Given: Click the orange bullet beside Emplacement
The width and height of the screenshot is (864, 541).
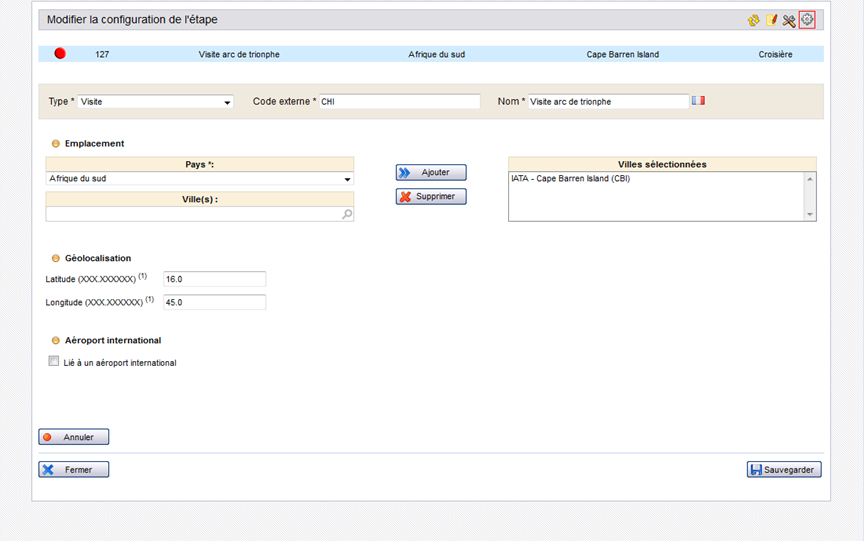Looking at the screenshot, I should click(55, 144).
